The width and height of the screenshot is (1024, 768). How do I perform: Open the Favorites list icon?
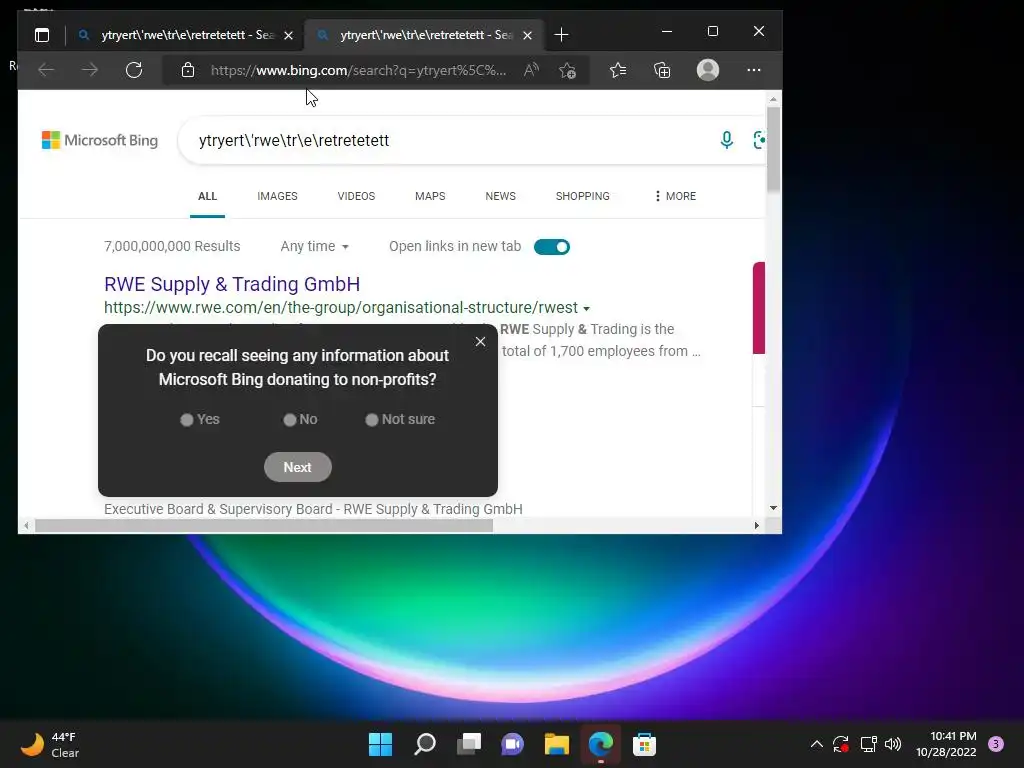[618, 70]
